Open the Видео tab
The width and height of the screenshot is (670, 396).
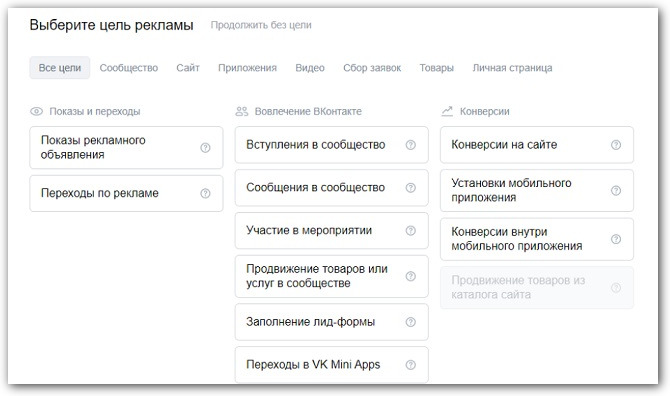pos(310,68)
